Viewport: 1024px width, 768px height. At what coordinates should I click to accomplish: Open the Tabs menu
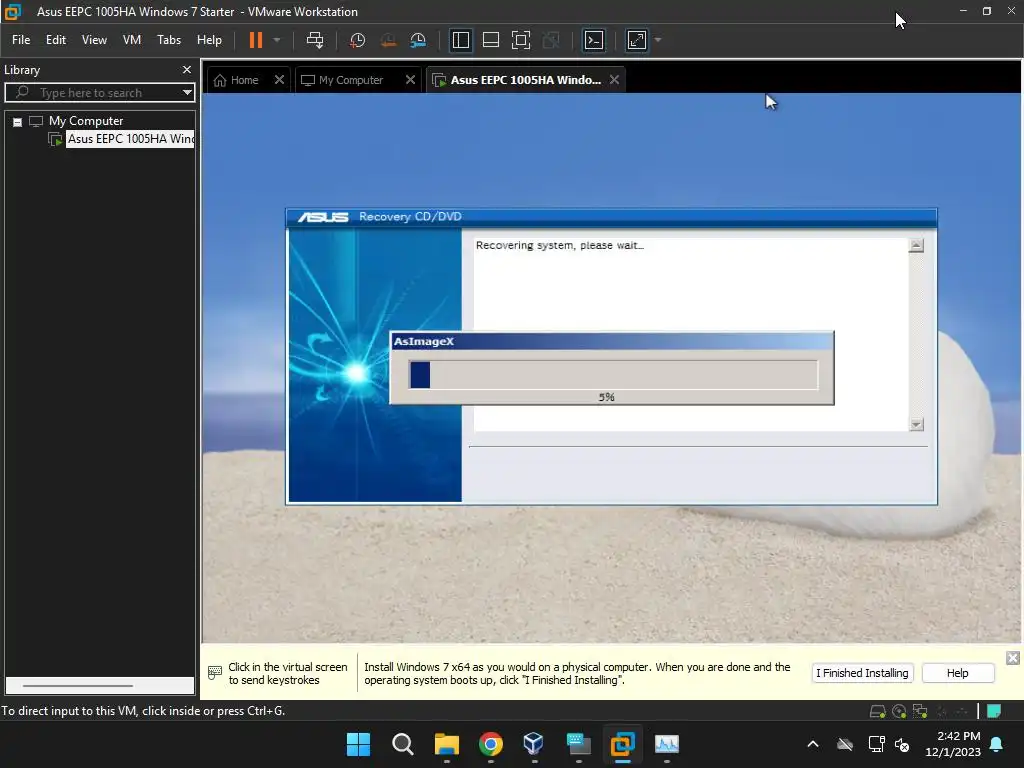[x=168, y=40]
